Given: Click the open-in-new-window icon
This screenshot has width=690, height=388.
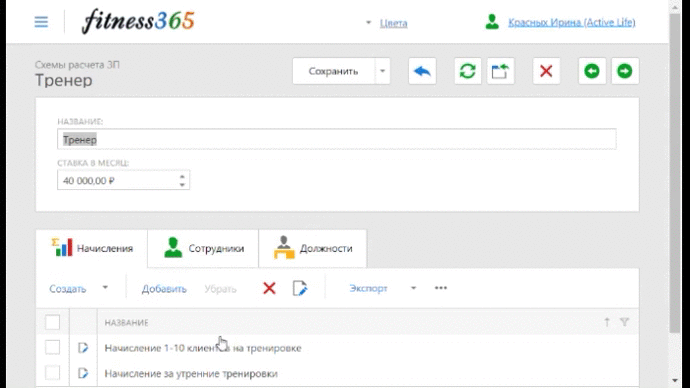Looking at the screenshot, I should coord(500,71).
